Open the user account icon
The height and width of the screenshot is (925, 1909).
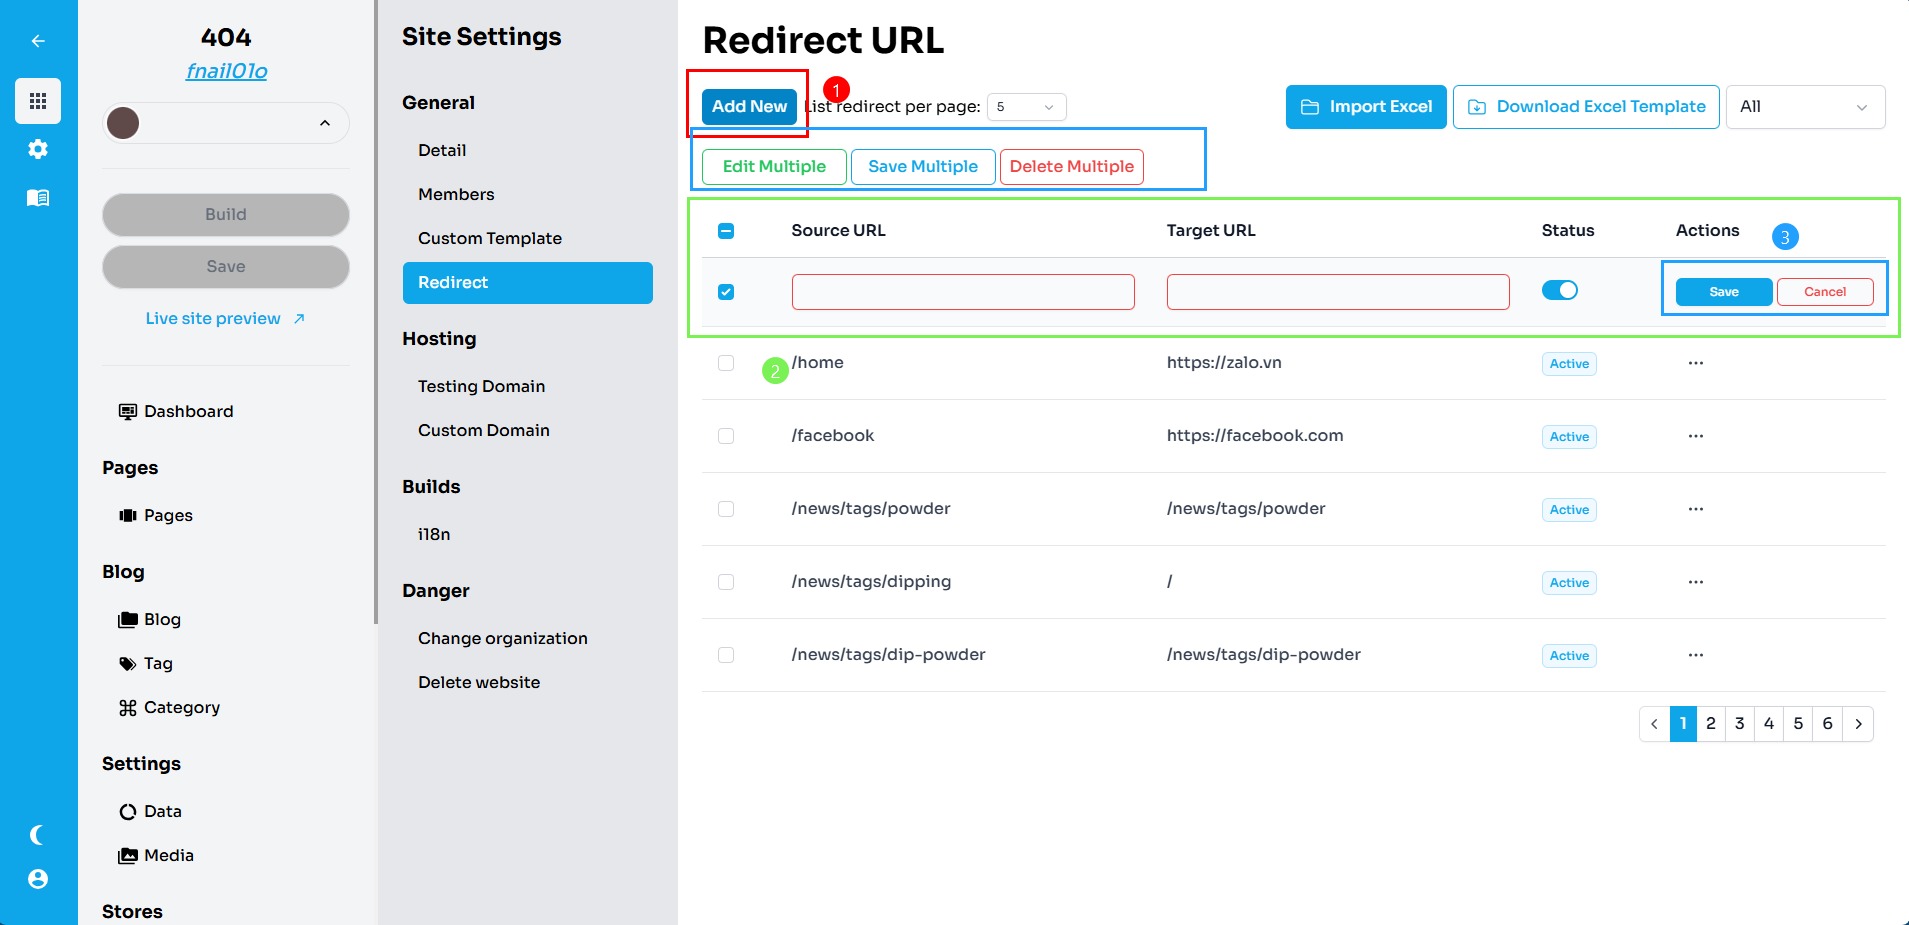38,879
